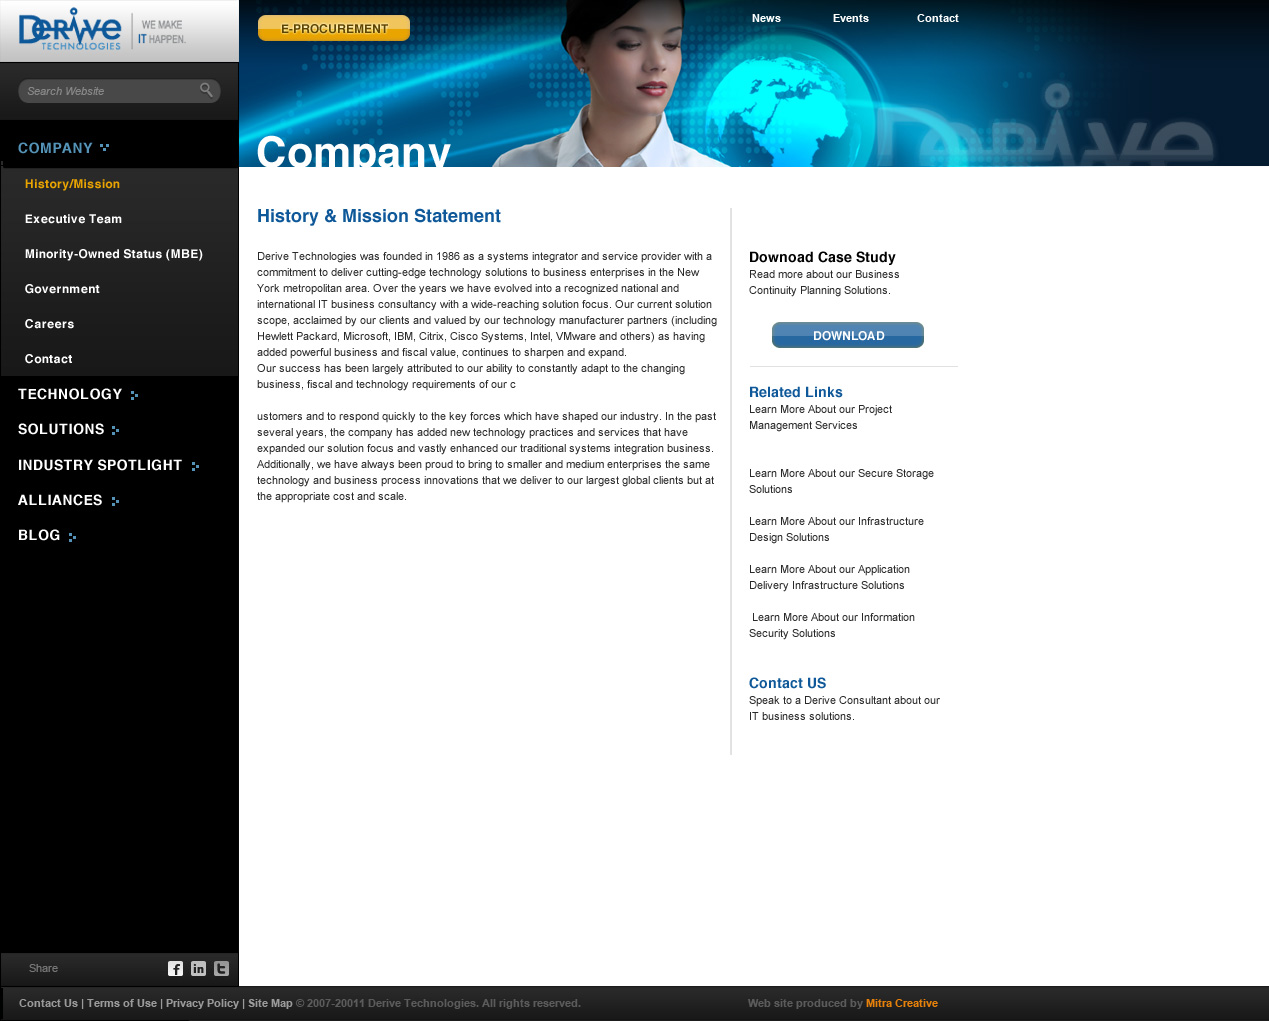Image resolution: width=1269 pixels, height=1021 pixels.
Task: Click the Derive Technologies logo
Action: pyautogui.click(x=70, y=31)
